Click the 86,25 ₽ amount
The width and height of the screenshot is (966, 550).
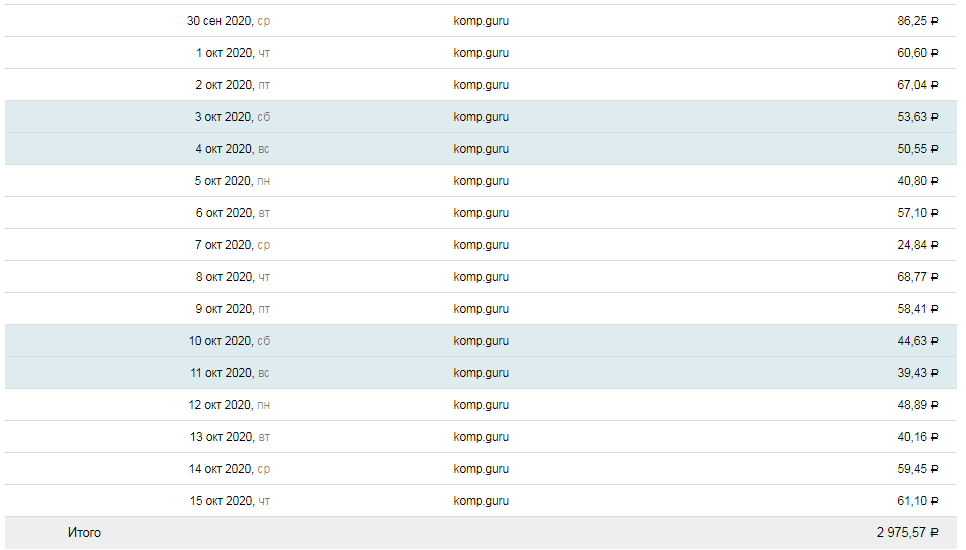click(918, 21)
